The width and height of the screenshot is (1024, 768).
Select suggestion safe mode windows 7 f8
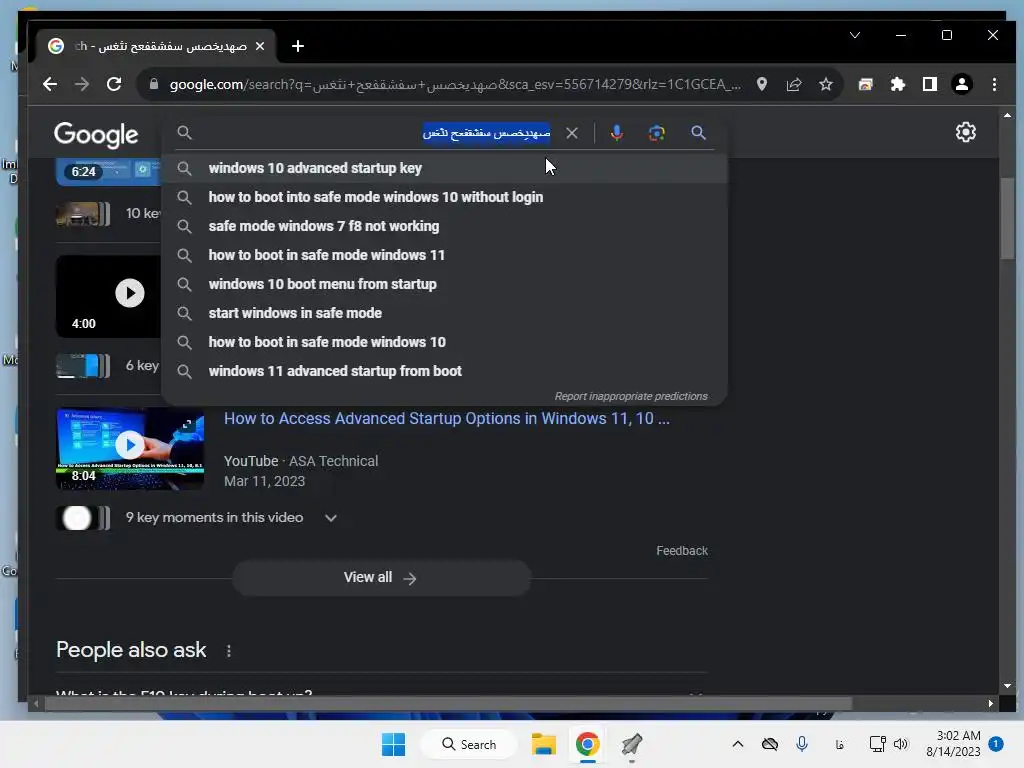click(445, 226)
